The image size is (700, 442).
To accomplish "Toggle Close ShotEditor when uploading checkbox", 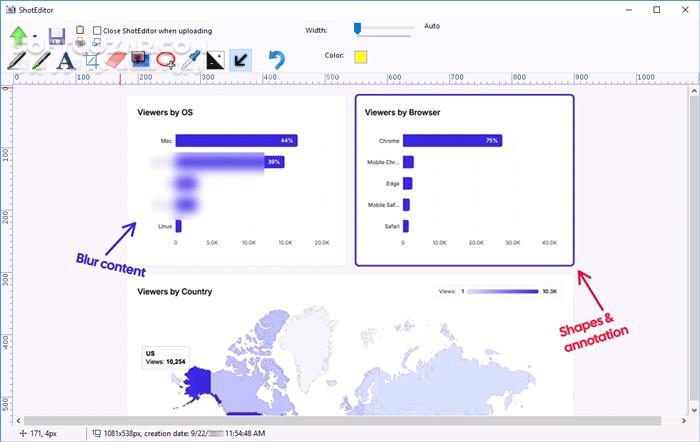I will point(97,31).
